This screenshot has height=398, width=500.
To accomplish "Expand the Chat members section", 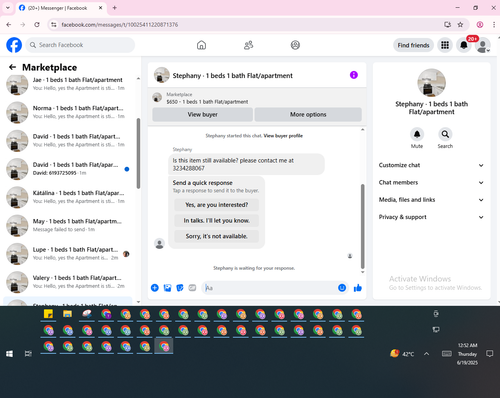I will [431, 182].
